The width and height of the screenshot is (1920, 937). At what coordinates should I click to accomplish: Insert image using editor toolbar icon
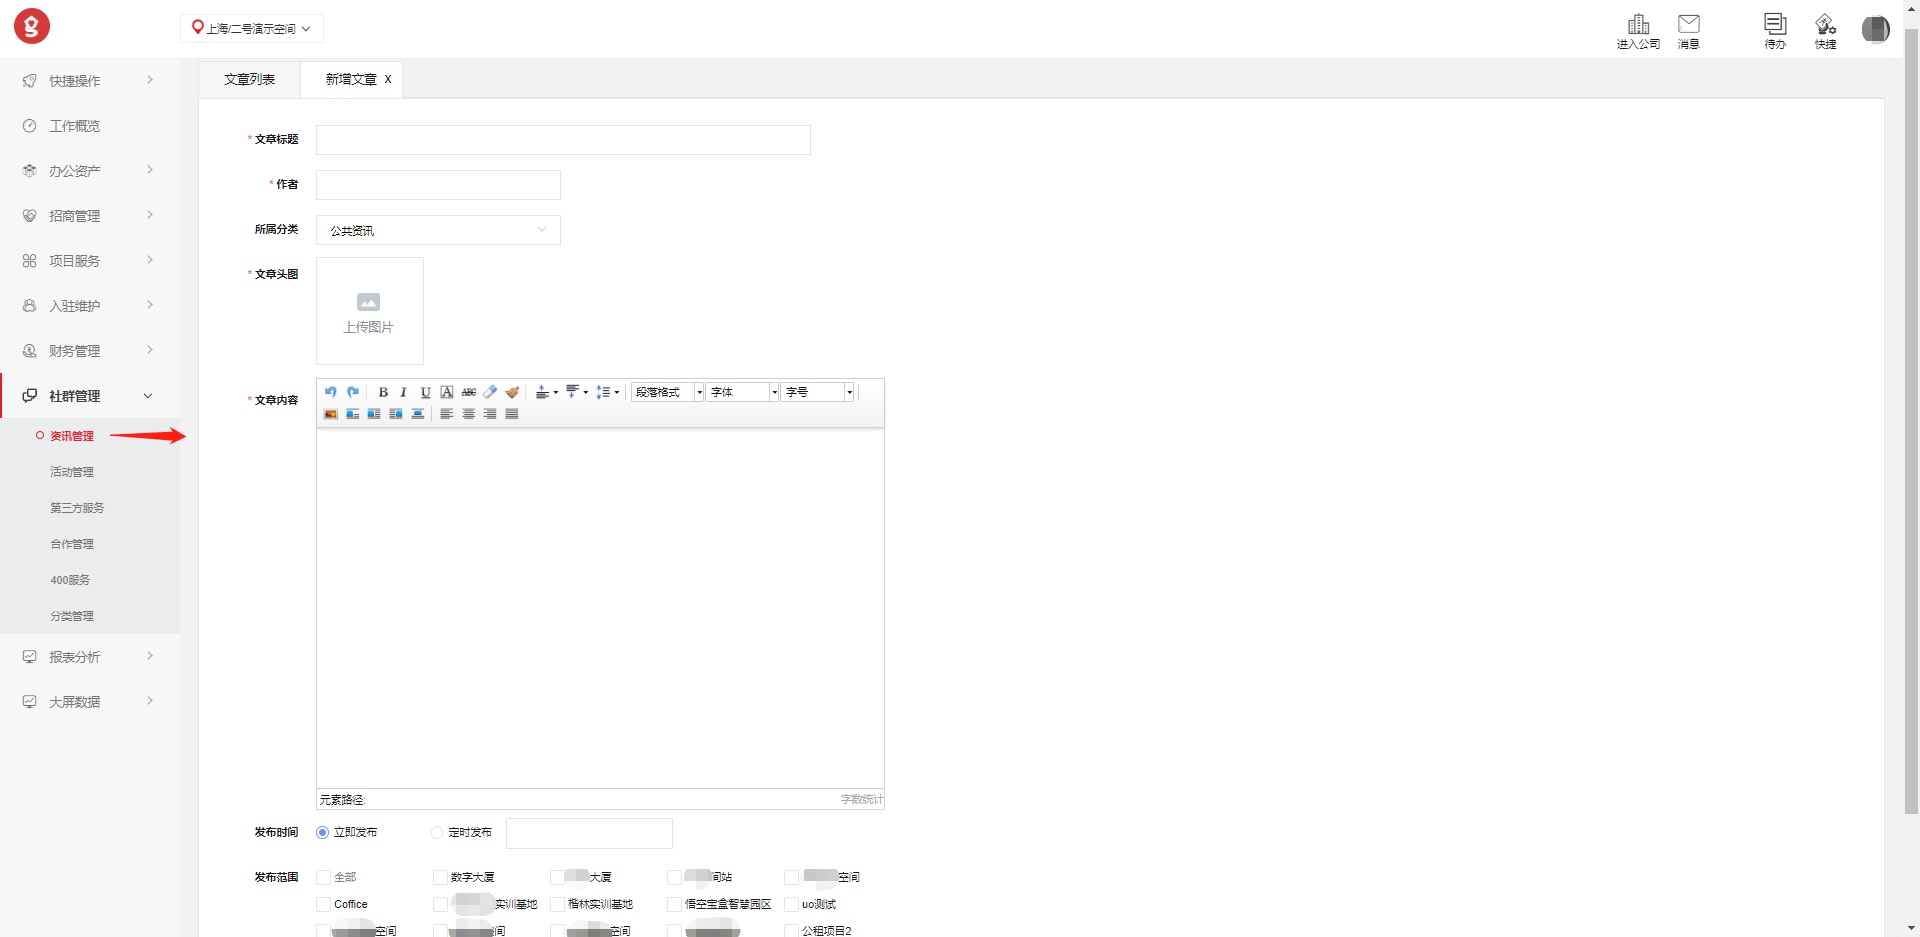tap(331, 414)
